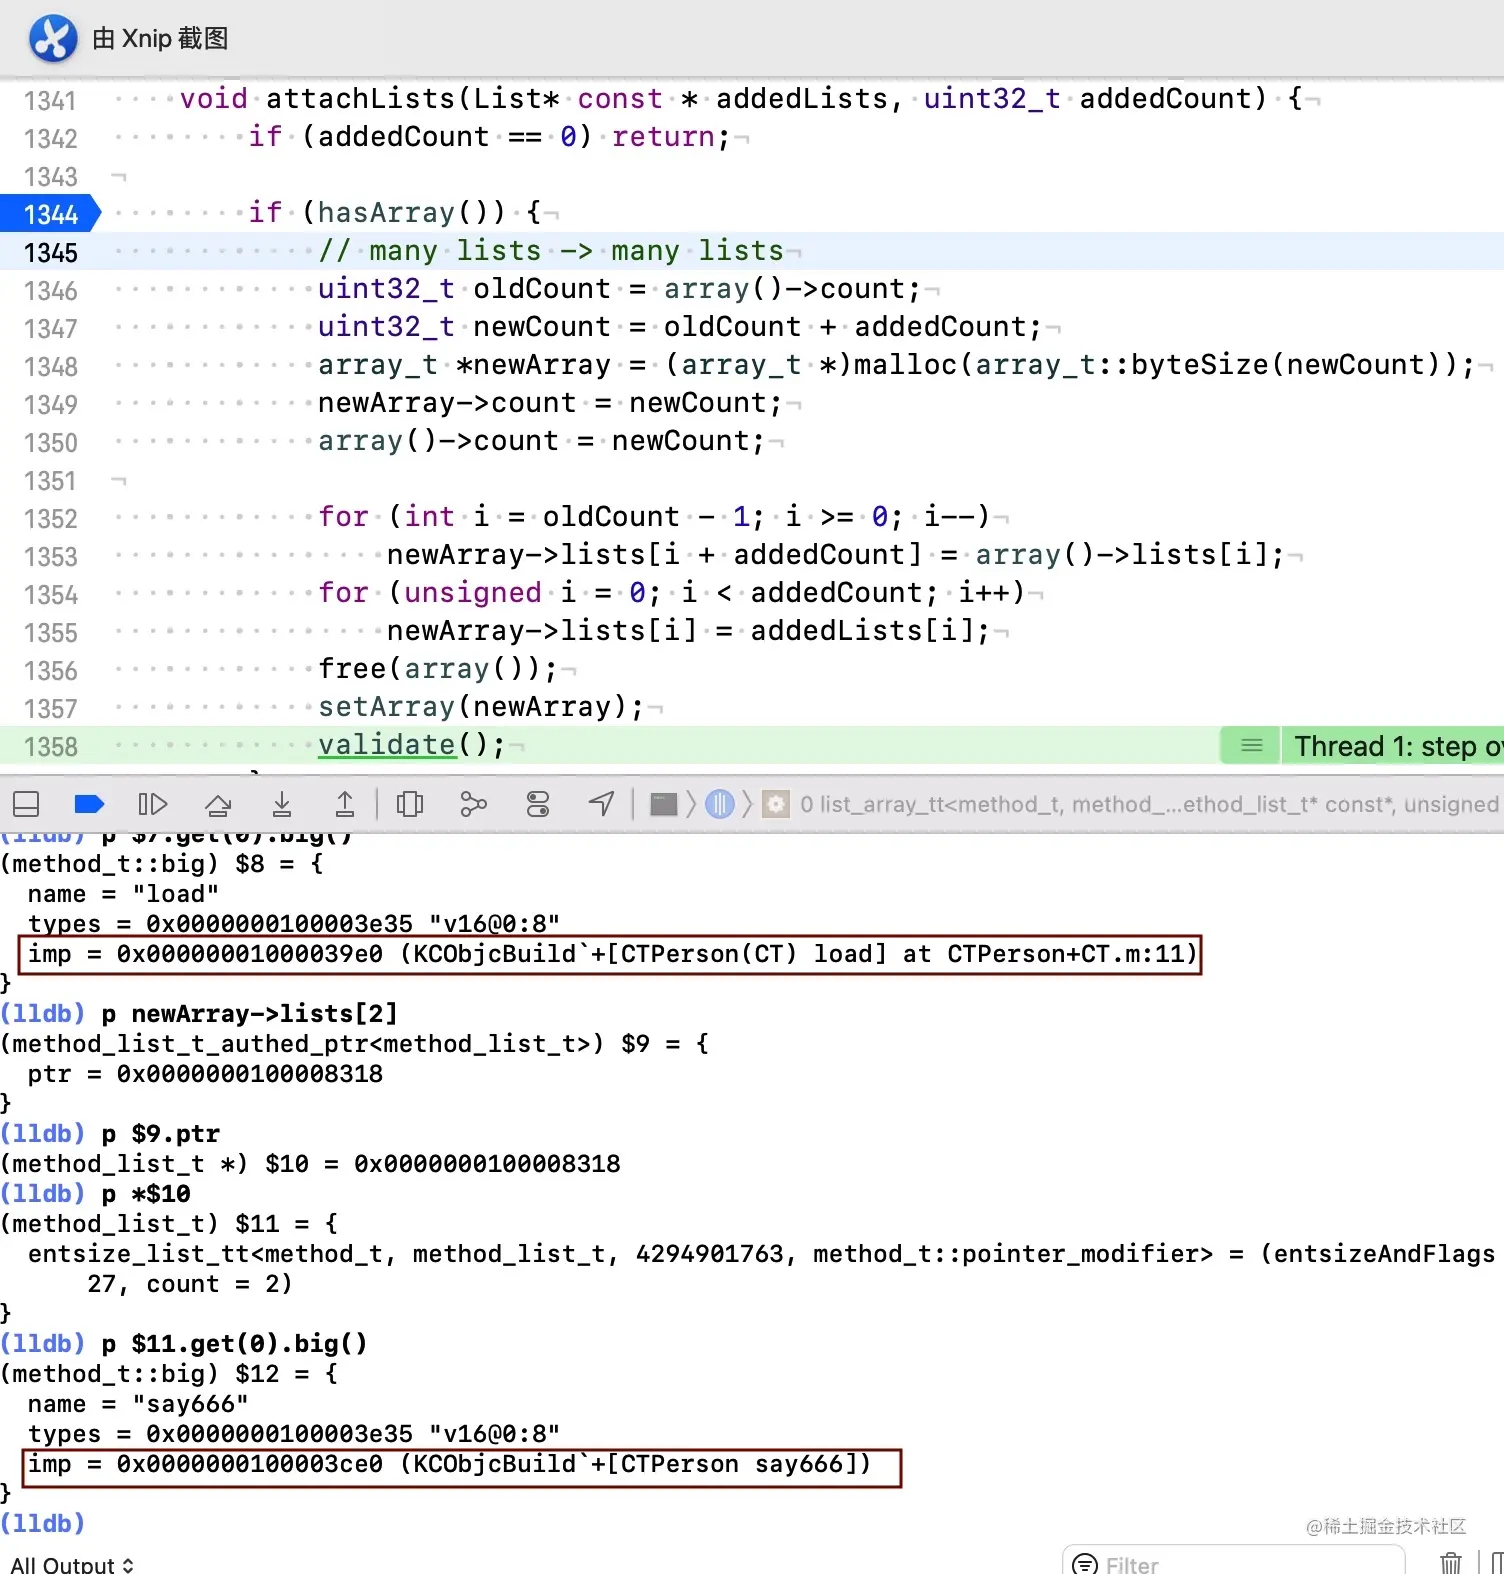Click "p *$10" console command
Viewport: 1504px width, 1574px height.
[146, 1194]
